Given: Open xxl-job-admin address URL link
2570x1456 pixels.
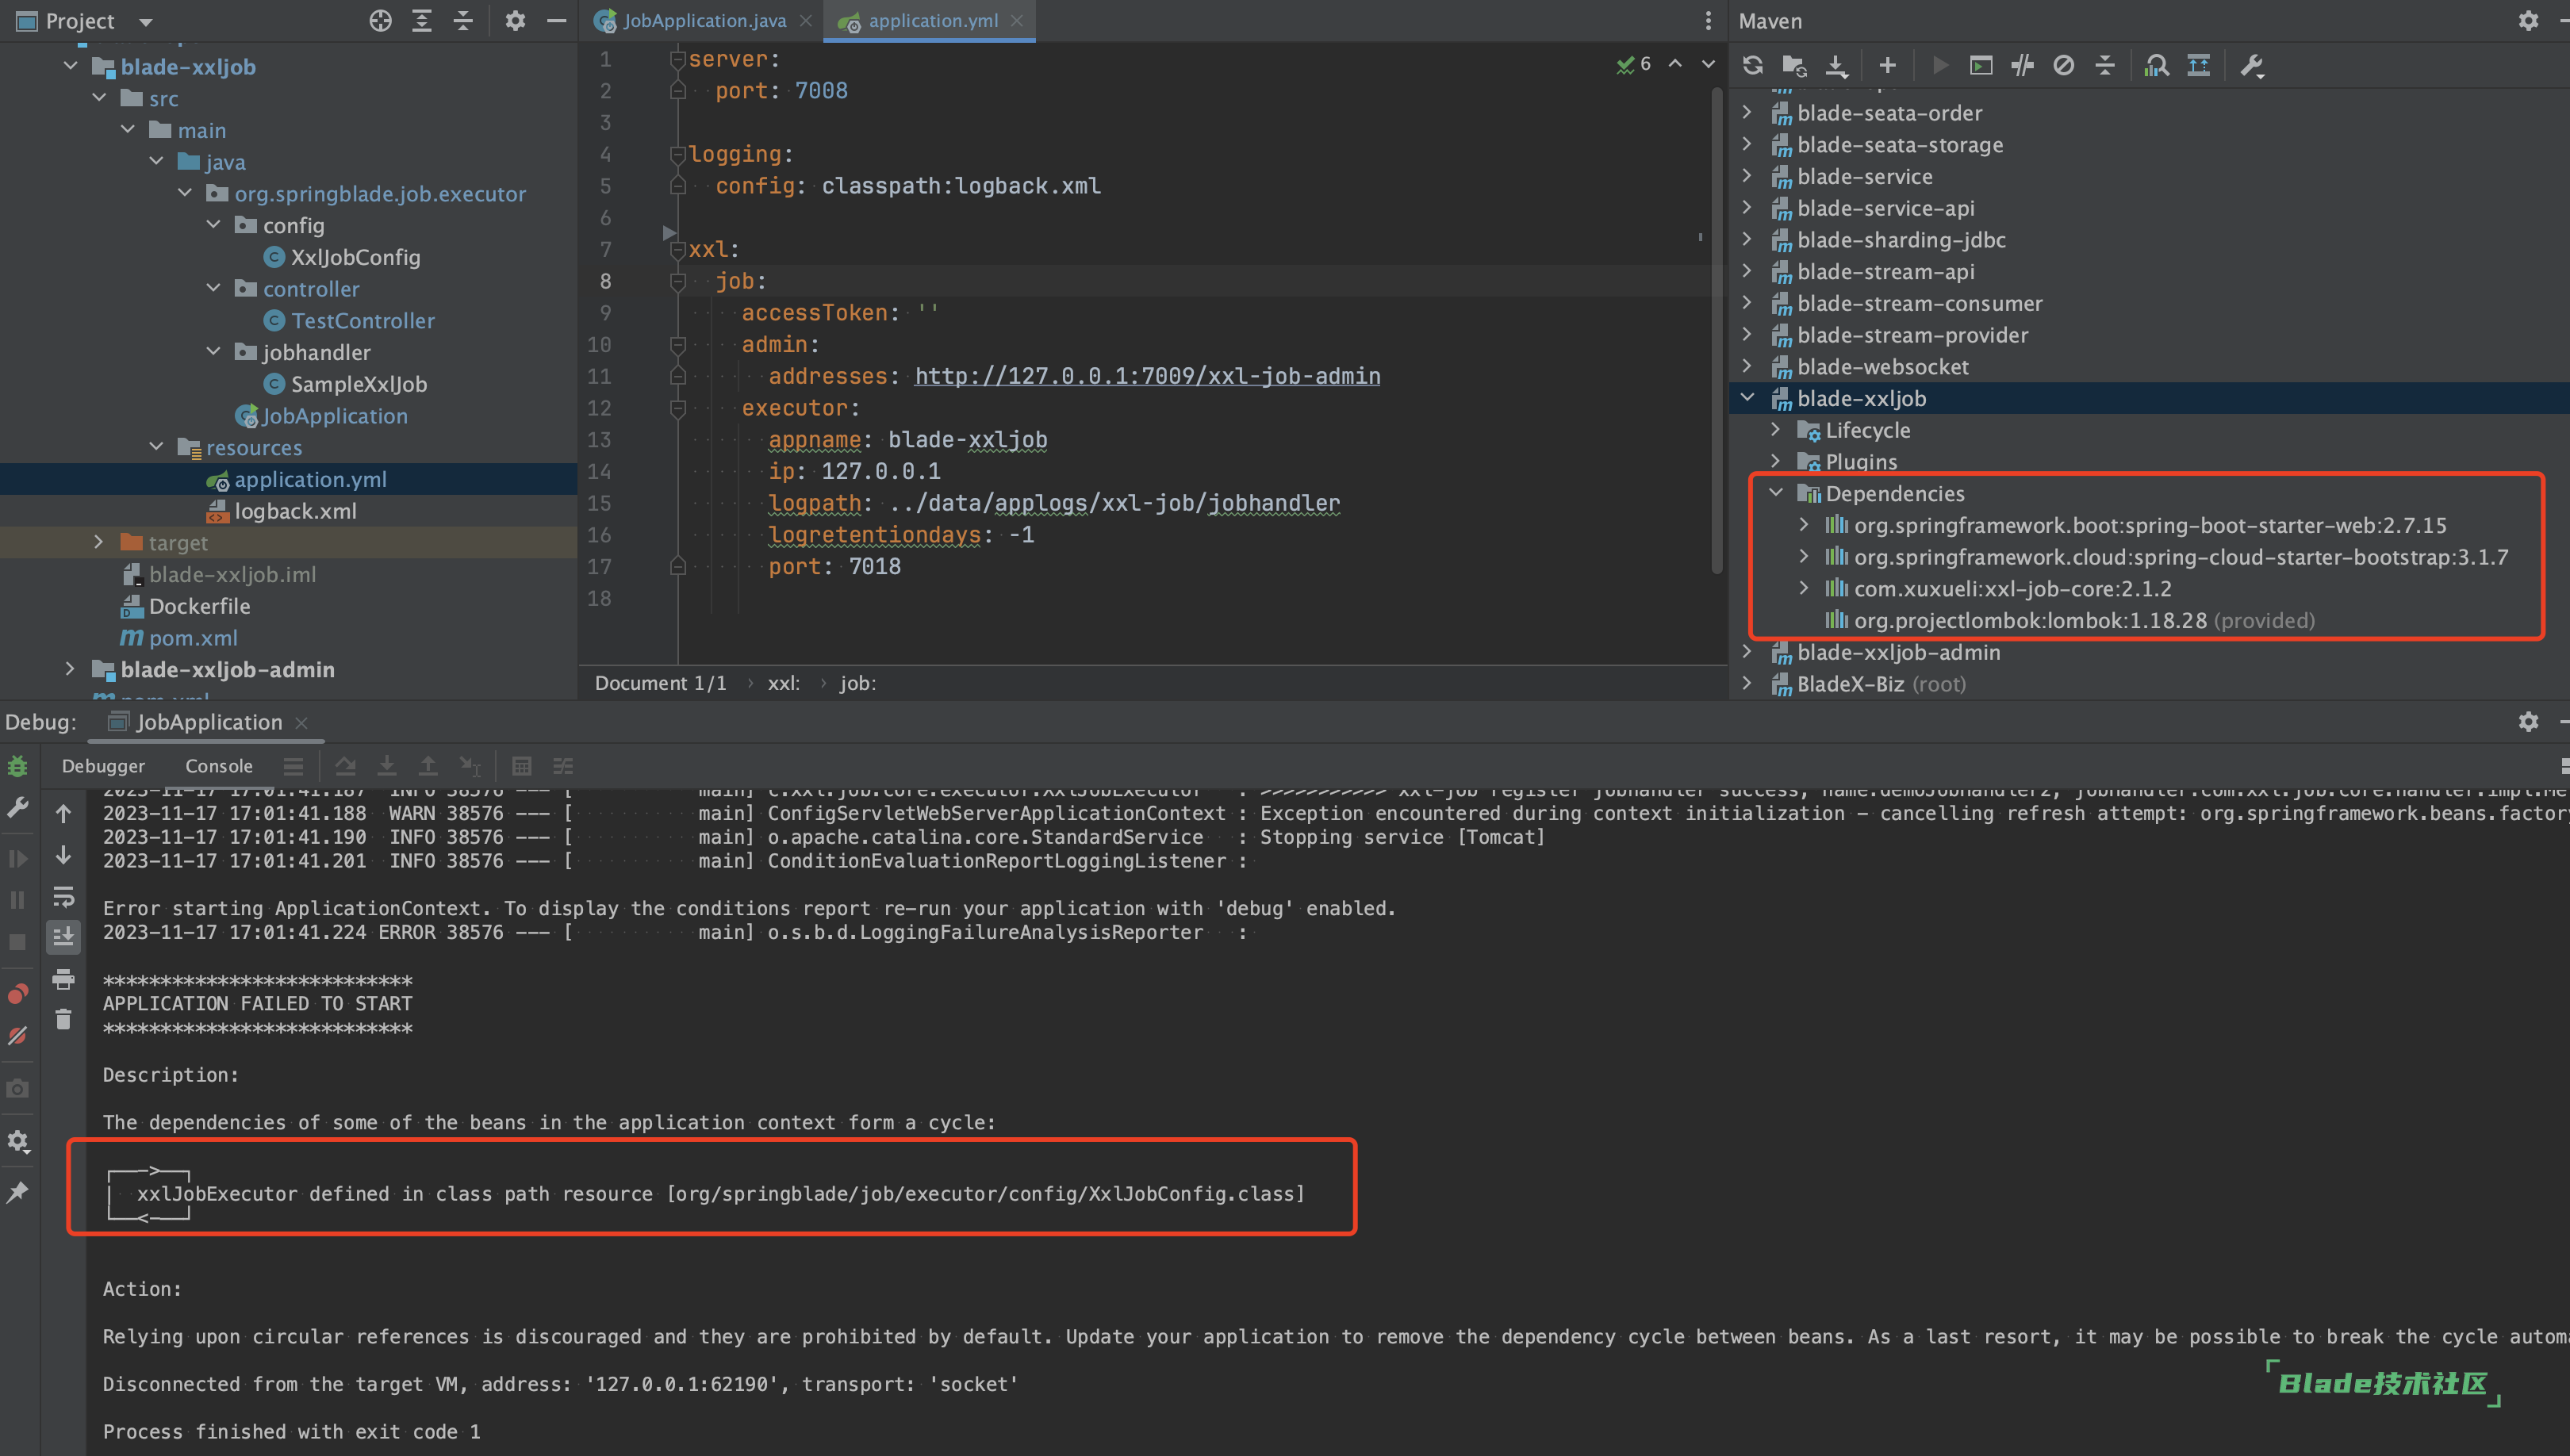Looking at the screenshot, I should [x=1147, y=376].
